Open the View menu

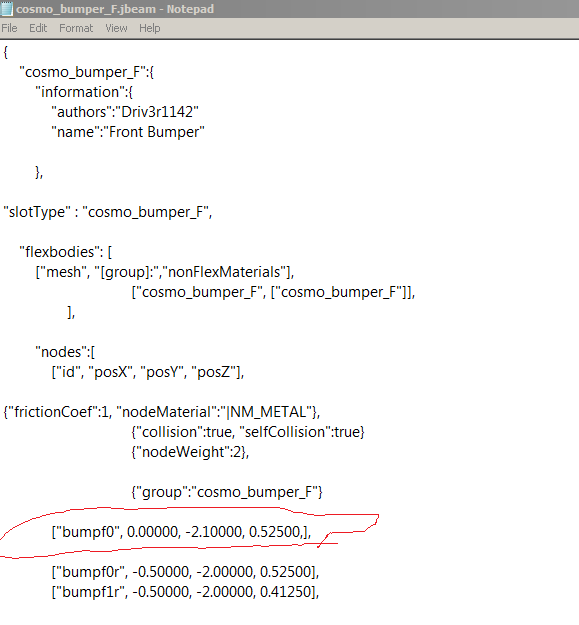[x=116, y=28]
